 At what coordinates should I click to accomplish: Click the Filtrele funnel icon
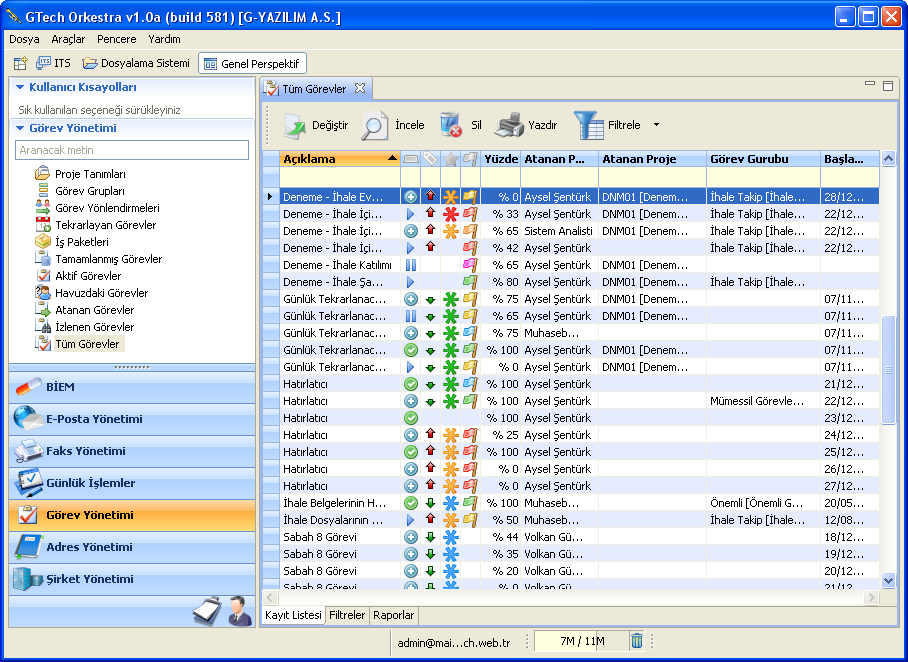click(588, 125)
